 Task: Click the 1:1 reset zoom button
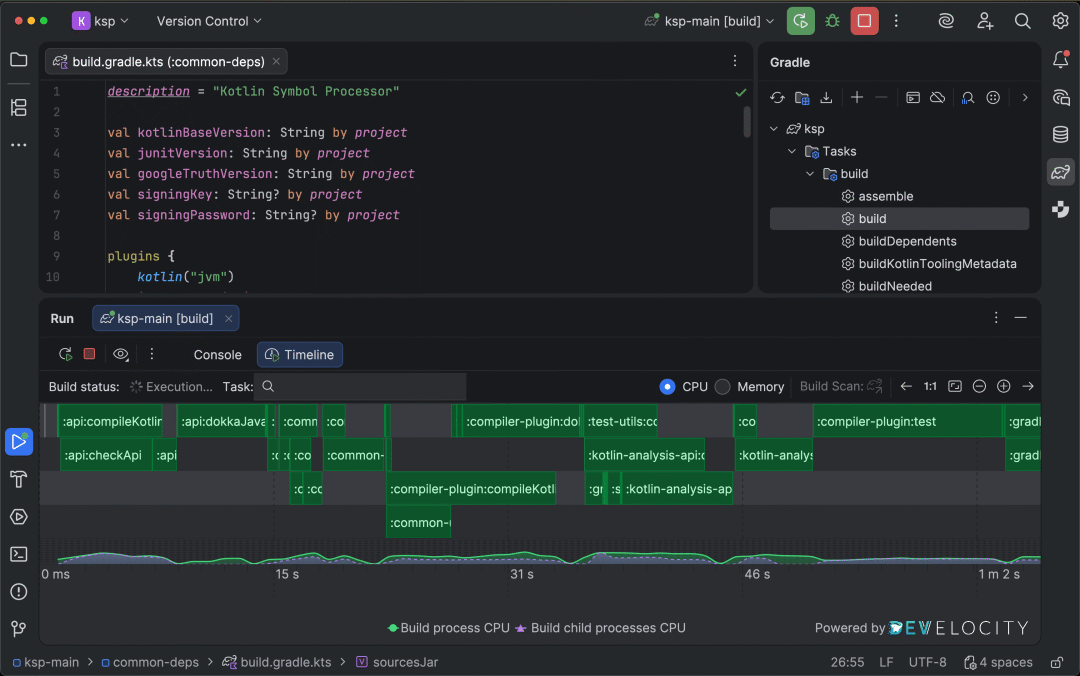(930, 386)
